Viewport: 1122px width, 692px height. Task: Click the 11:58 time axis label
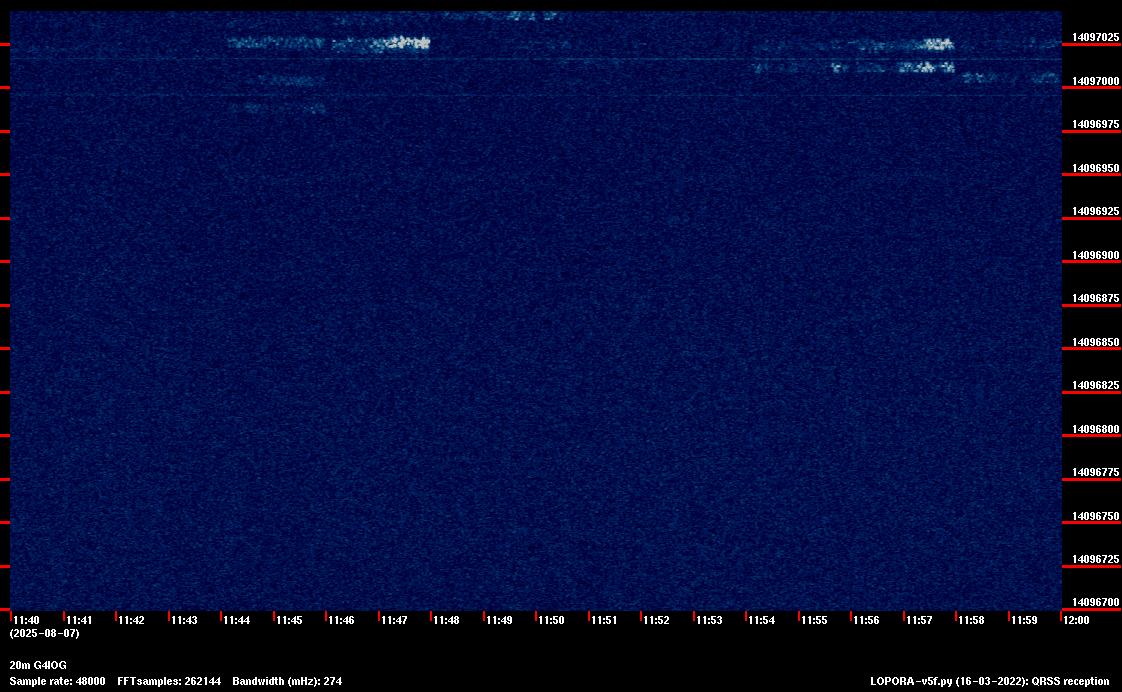tap(972, 620)
